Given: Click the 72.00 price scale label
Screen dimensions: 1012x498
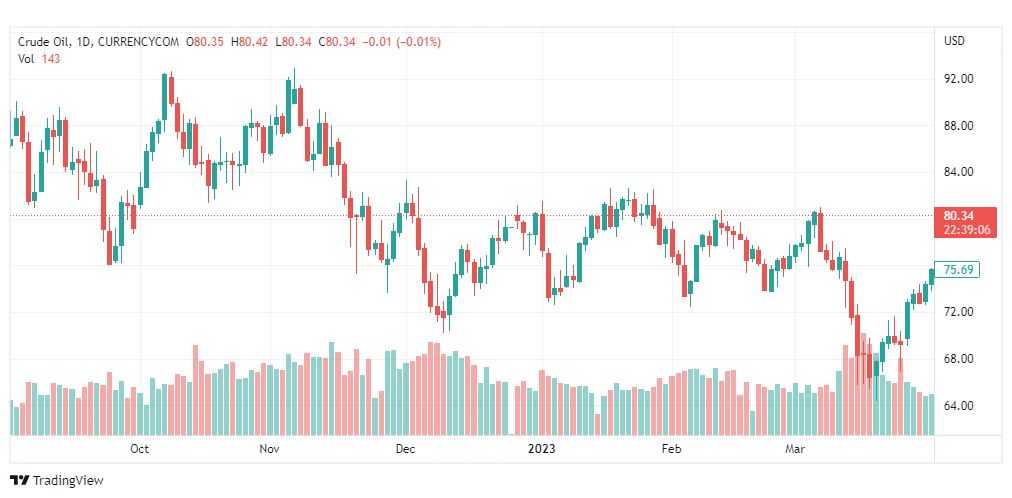Looking at the screenshot, I should tap(959, 312).
